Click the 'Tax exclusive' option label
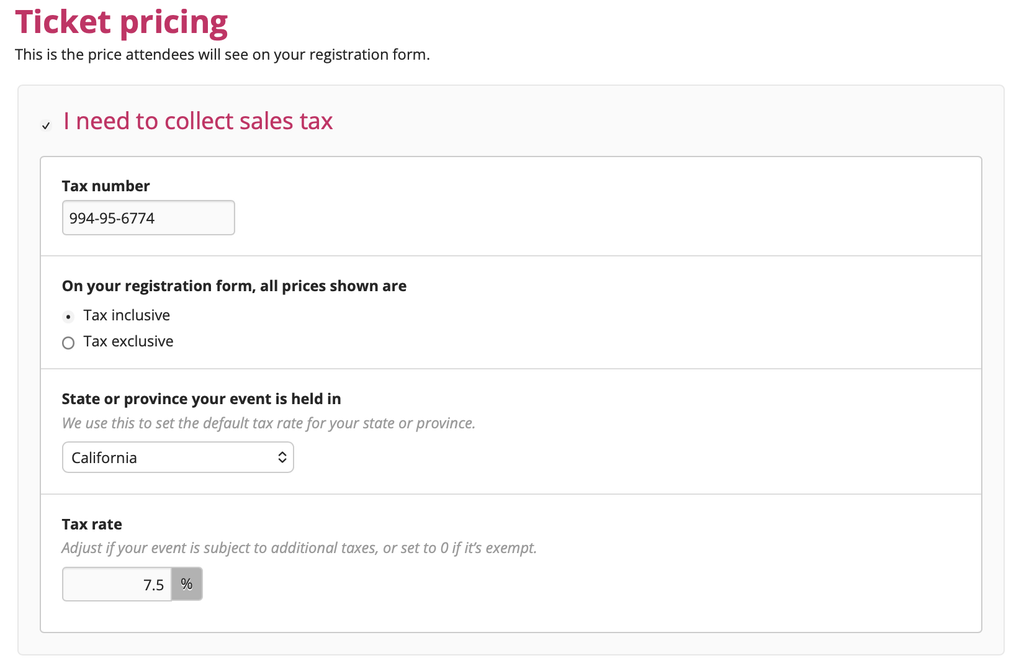The image size is (1024, 668). click(129, 342)
